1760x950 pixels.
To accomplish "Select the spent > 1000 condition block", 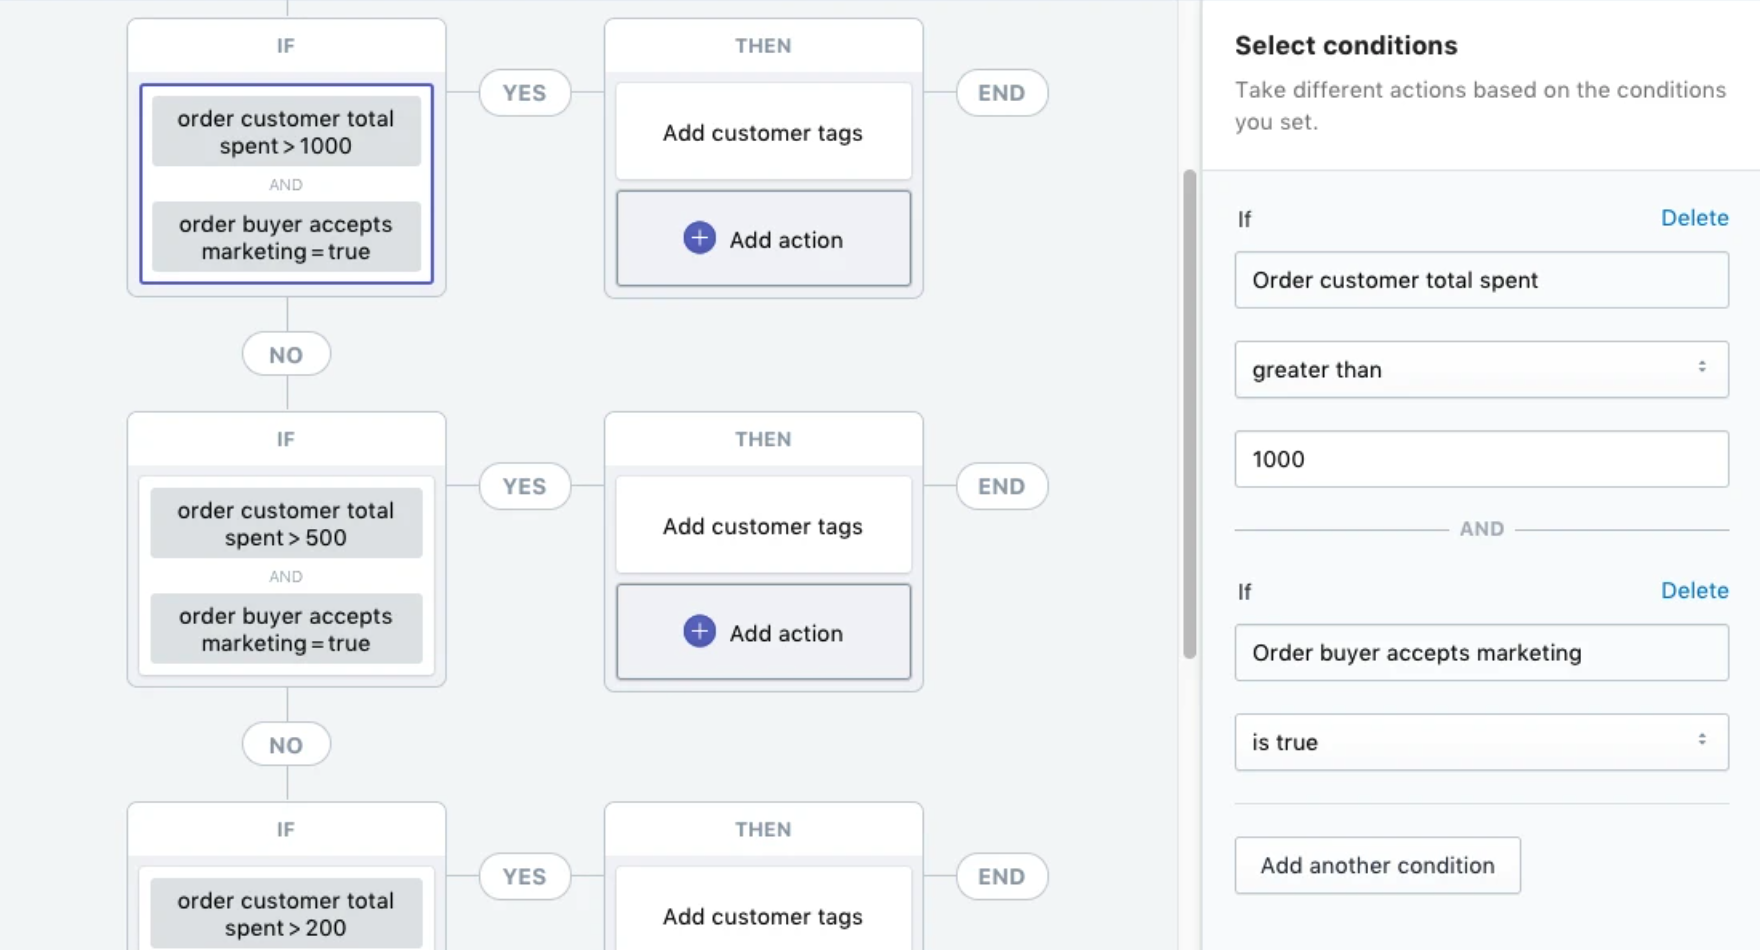I will pos(286,132).
